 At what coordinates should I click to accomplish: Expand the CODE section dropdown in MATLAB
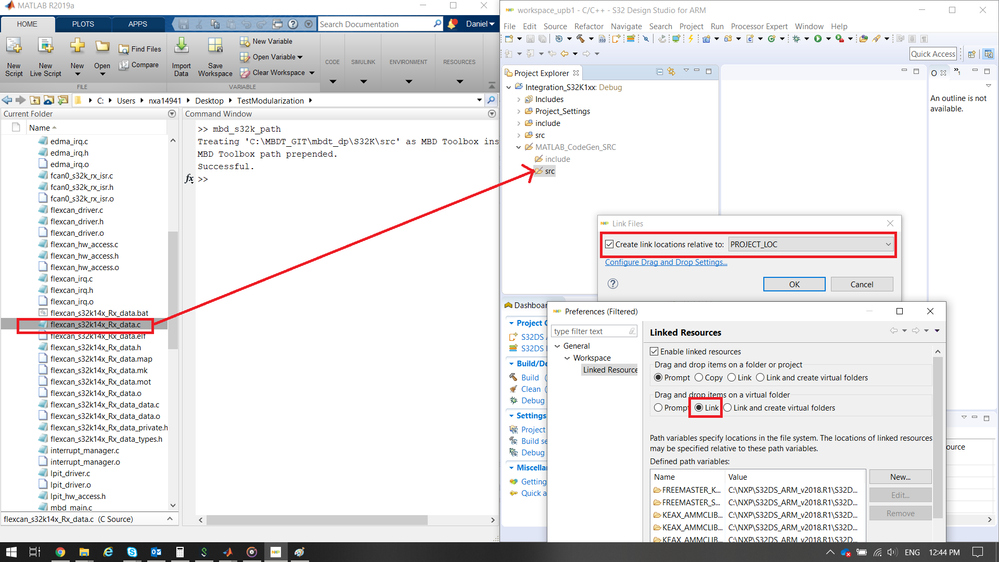point(333,81)
